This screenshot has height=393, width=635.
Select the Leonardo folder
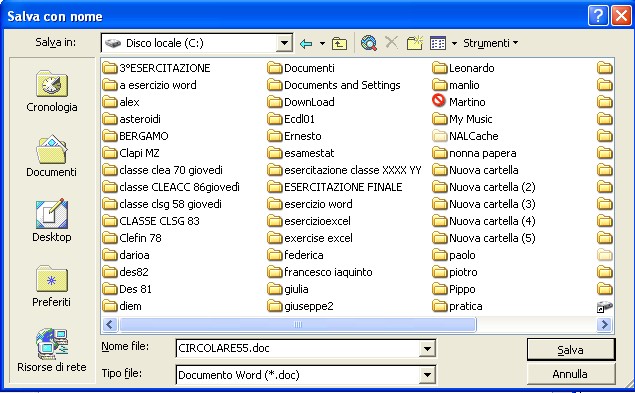(463, 68)
